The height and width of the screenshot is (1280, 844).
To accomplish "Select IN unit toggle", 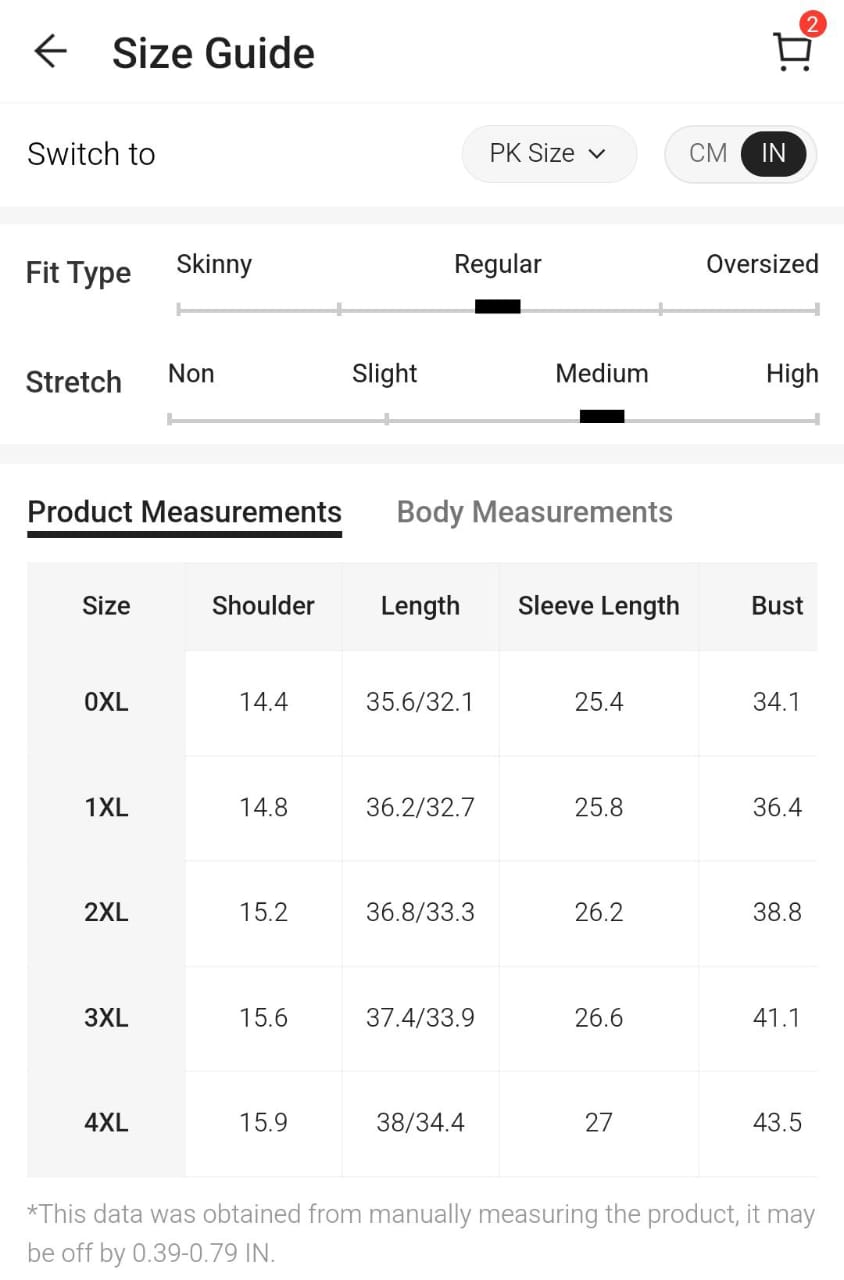I will (x=773, y=154).
